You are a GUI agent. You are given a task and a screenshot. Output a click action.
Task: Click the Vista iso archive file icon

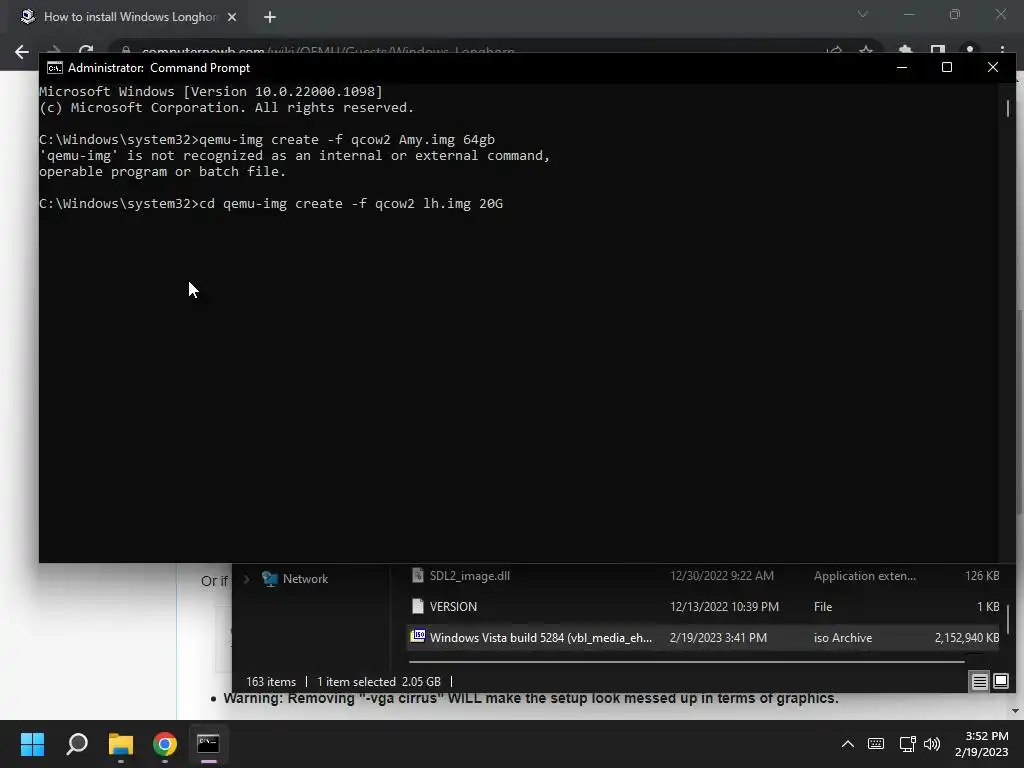tap(417, 636)
